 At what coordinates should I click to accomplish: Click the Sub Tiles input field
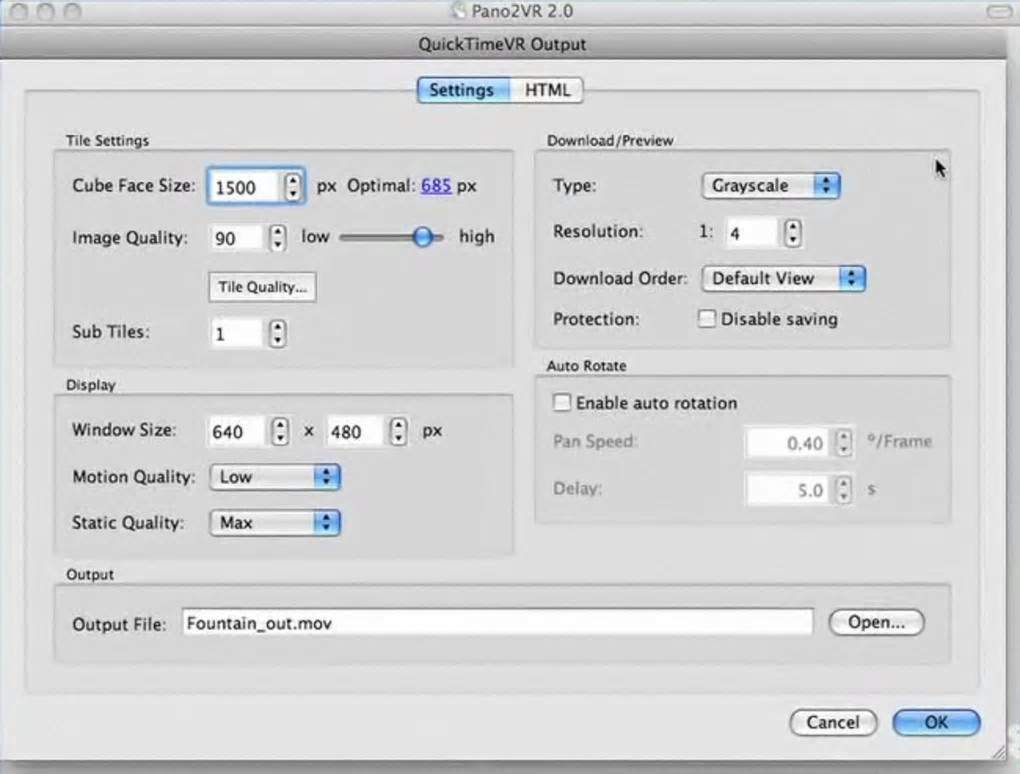pyautogui.click(x=237, y=334)
